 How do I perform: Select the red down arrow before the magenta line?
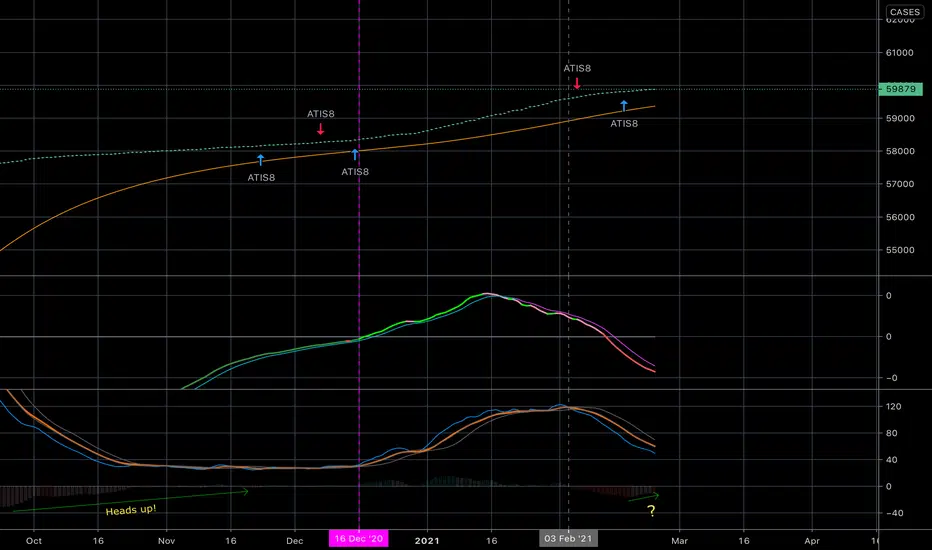click(x=320, y=129)
